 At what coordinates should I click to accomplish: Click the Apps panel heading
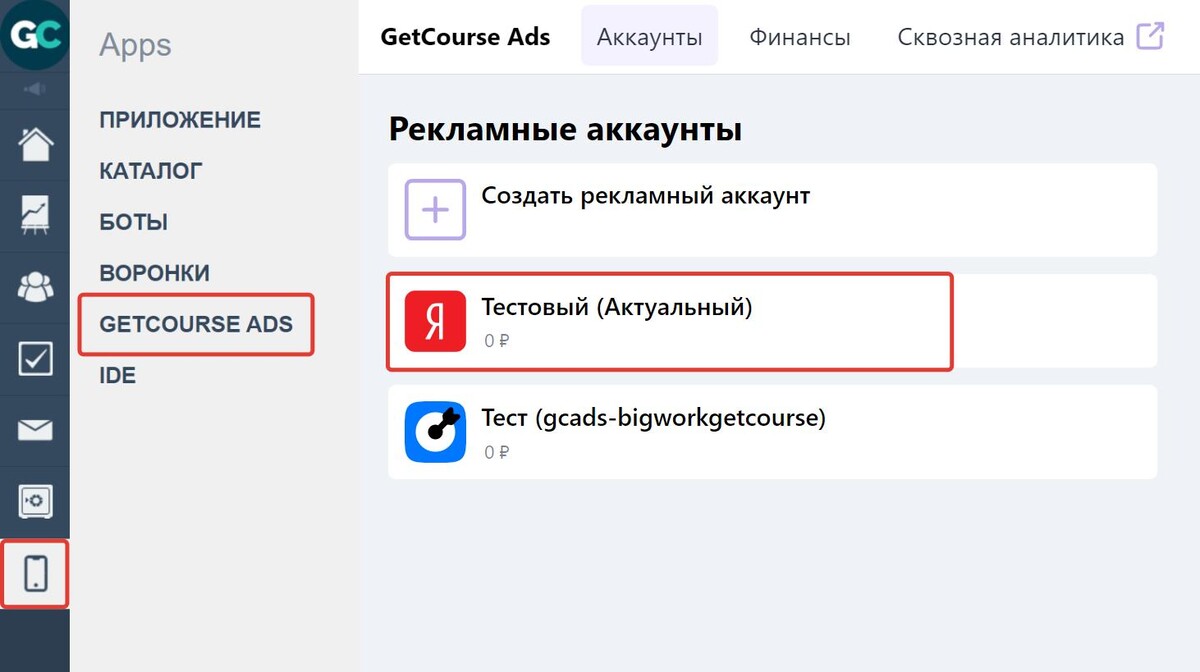[x=135, y=44]
